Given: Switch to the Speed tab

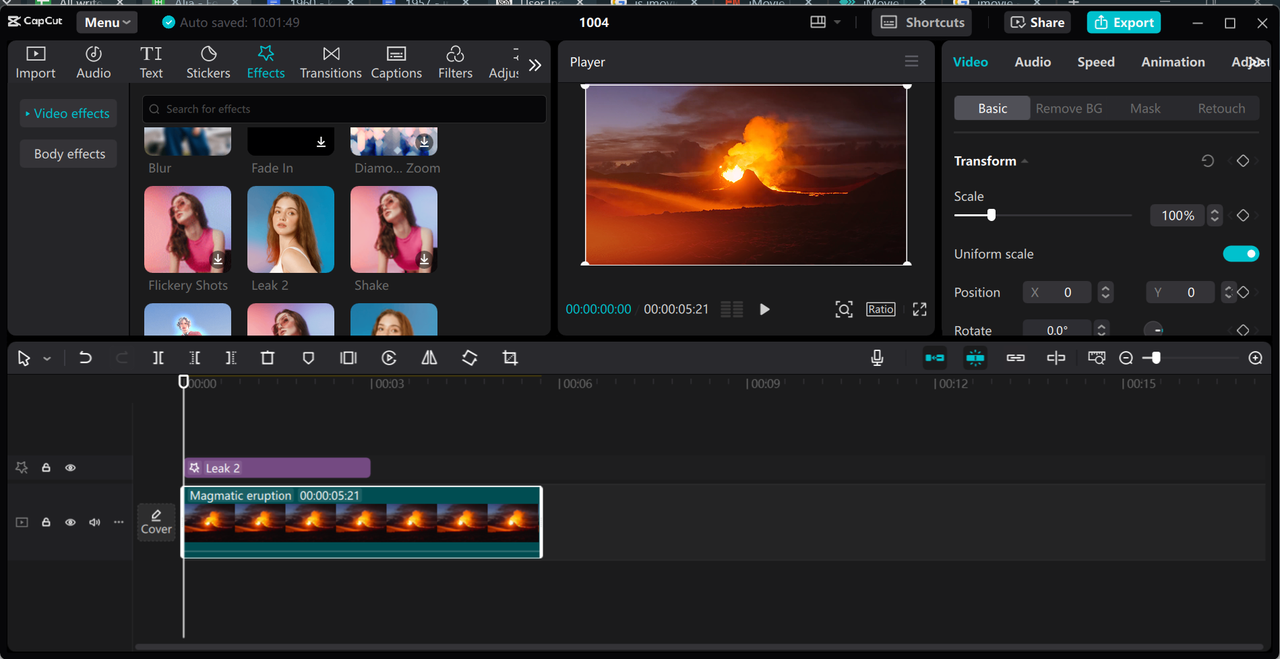Looking at the screenshot, I should (x=1096, y=62).
